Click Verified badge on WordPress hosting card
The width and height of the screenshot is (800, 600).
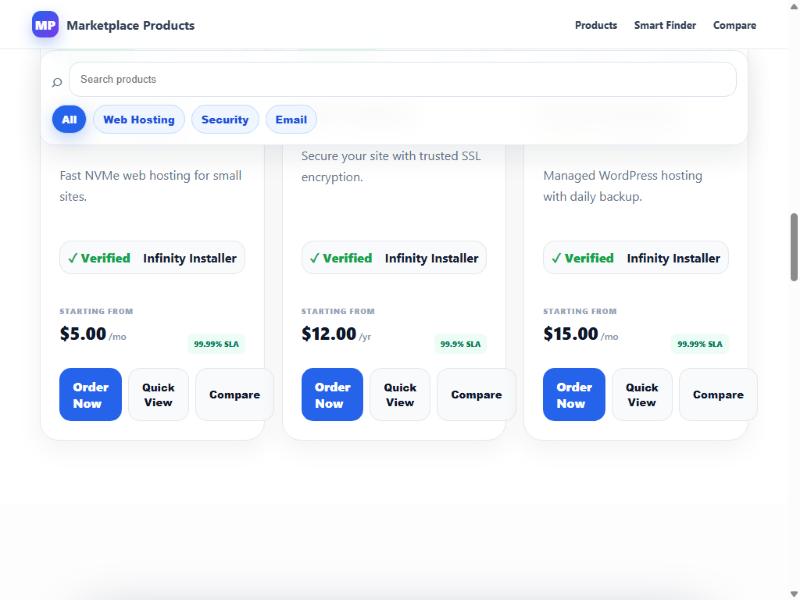(583, 258)
